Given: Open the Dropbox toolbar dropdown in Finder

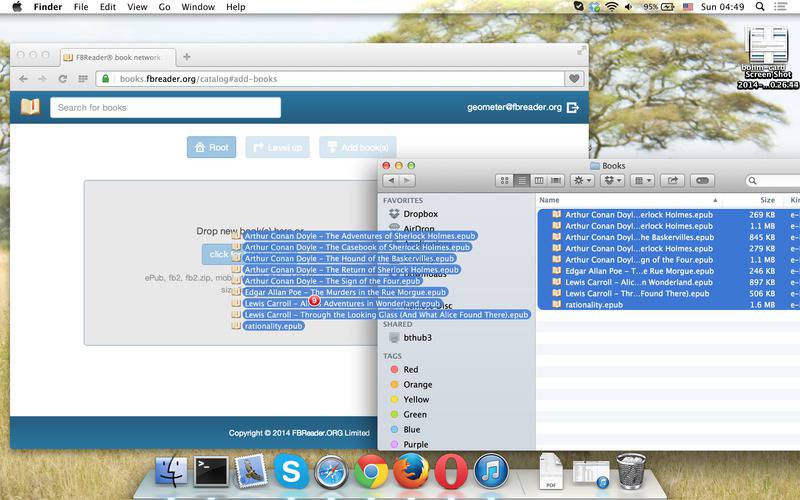Looking at the screenshot, I should click(612, 181).
